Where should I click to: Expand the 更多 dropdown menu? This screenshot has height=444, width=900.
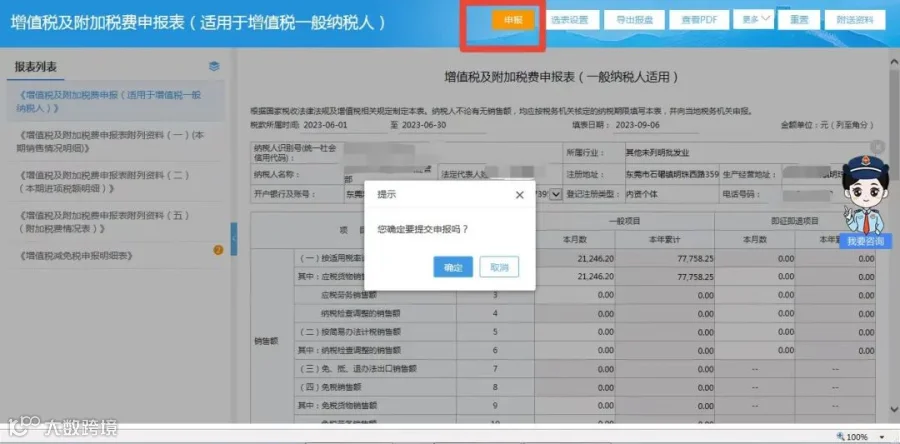(x=753, y=20)
